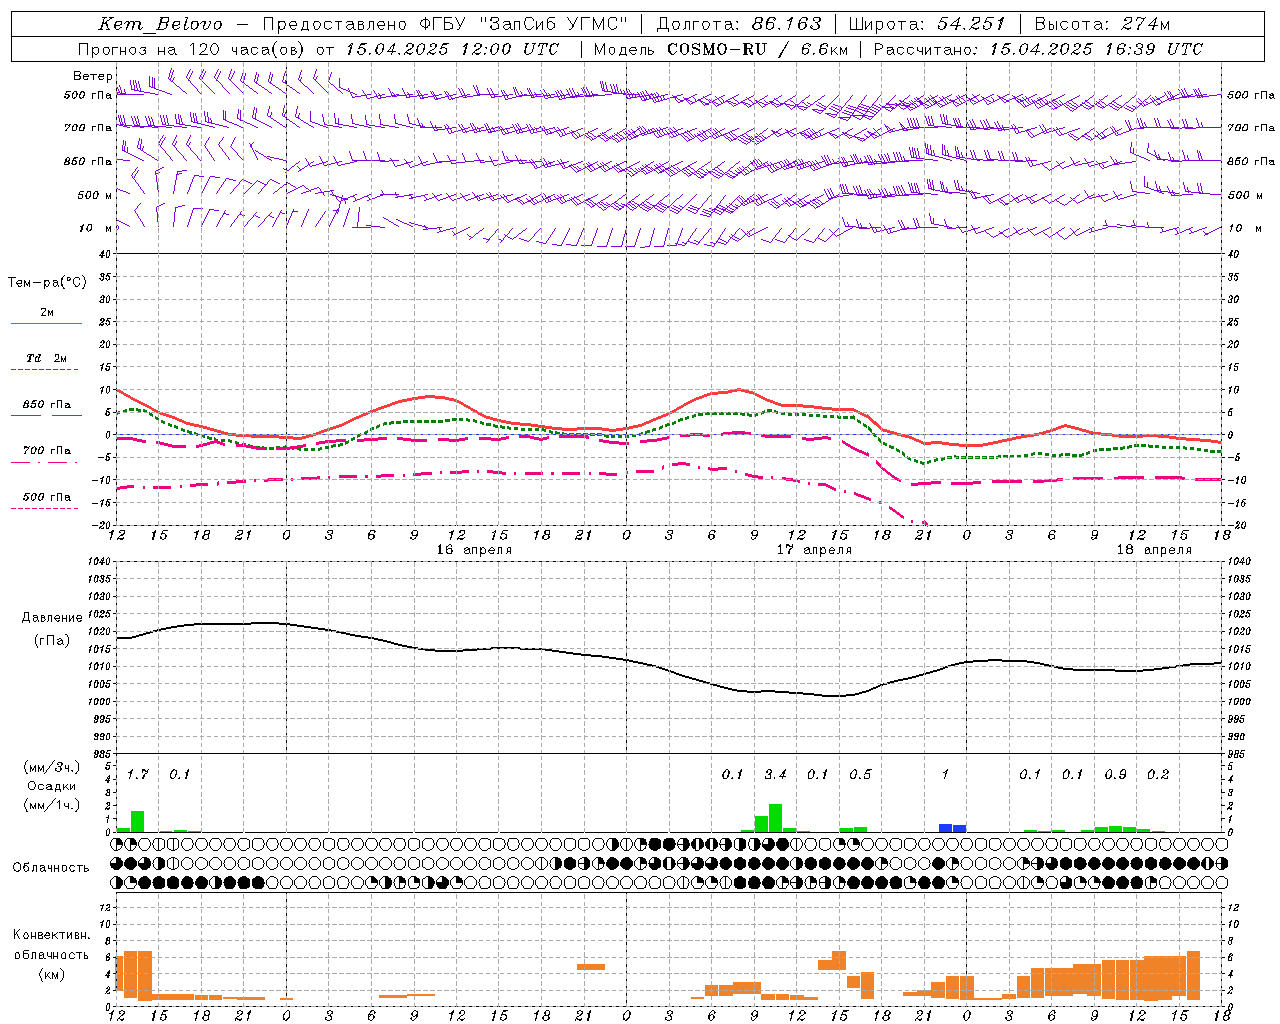Click the 0.2 precipitation total value
The width and height of the screenshot is (1280, 1024).
pyautogui.click(x=1158, y=775)
